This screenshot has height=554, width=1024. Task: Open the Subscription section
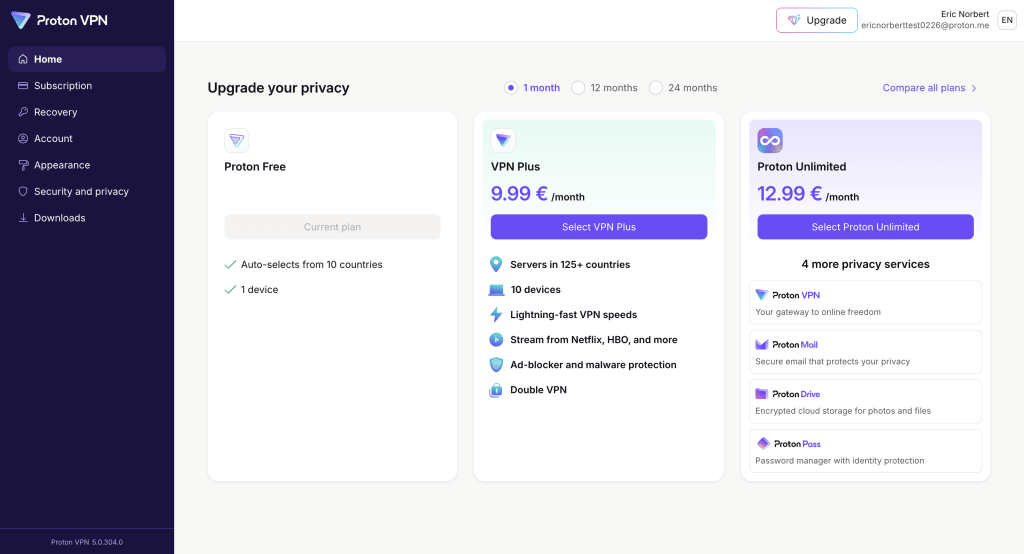coord(87,86)
